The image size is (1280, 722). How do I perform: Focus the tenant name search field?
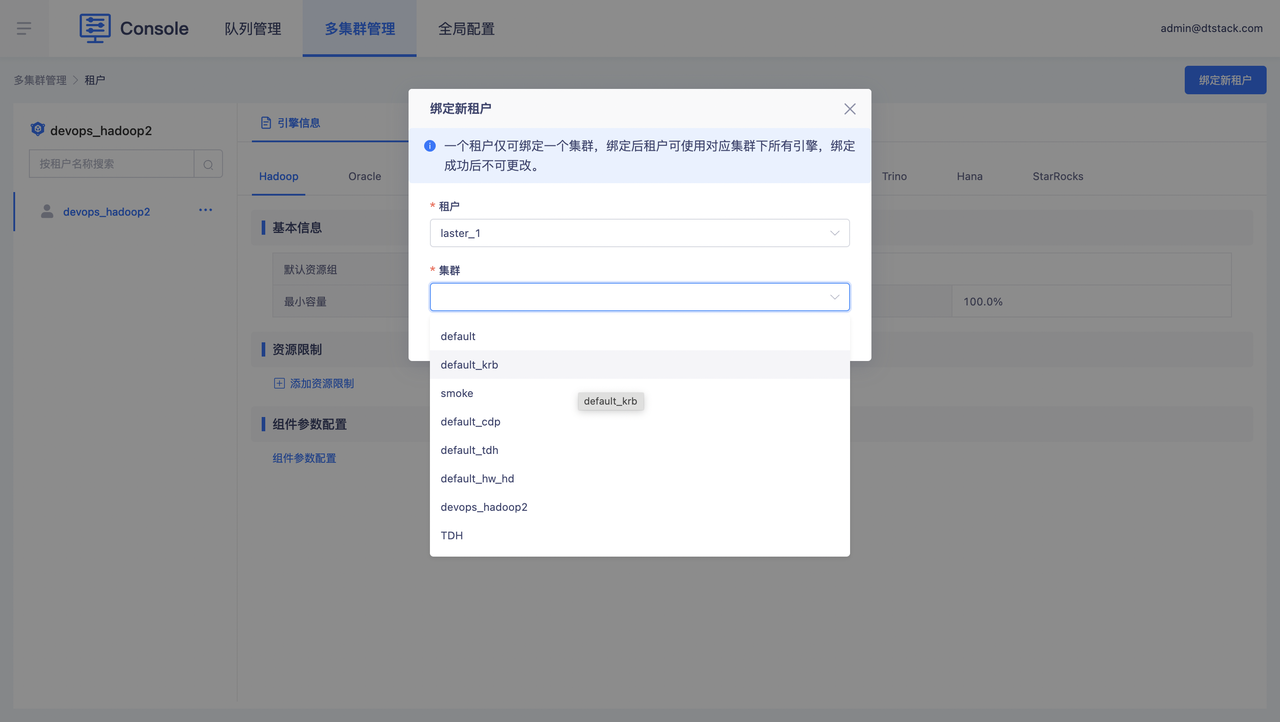(x=111, y=164)
